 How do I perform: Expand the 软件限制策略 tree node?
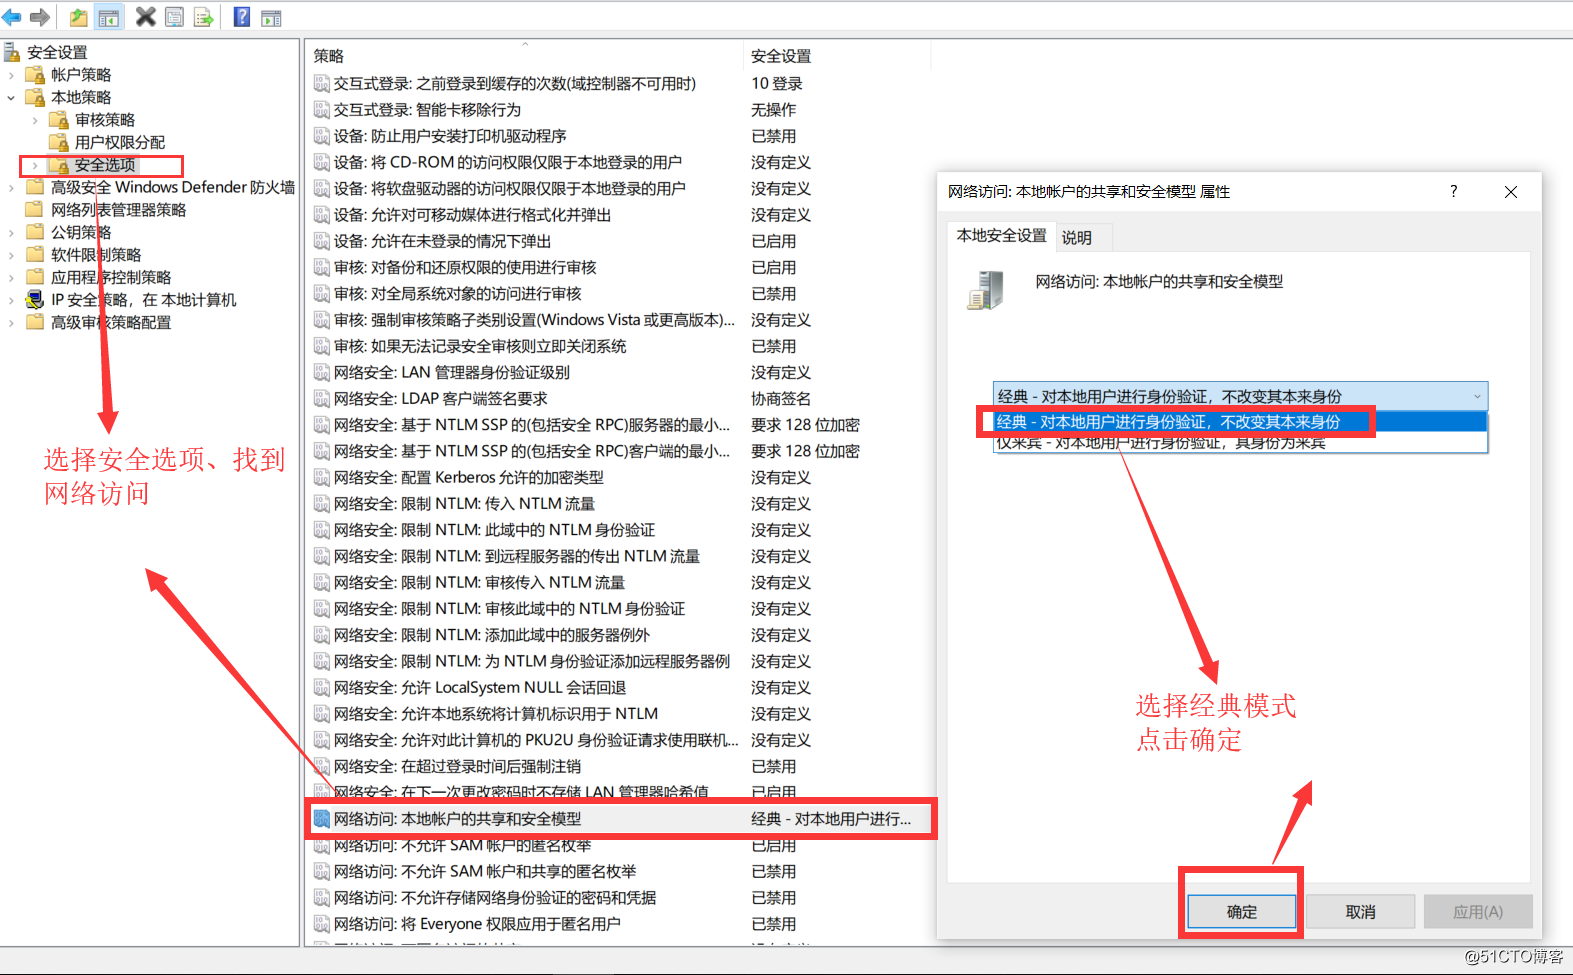point(11,255)
